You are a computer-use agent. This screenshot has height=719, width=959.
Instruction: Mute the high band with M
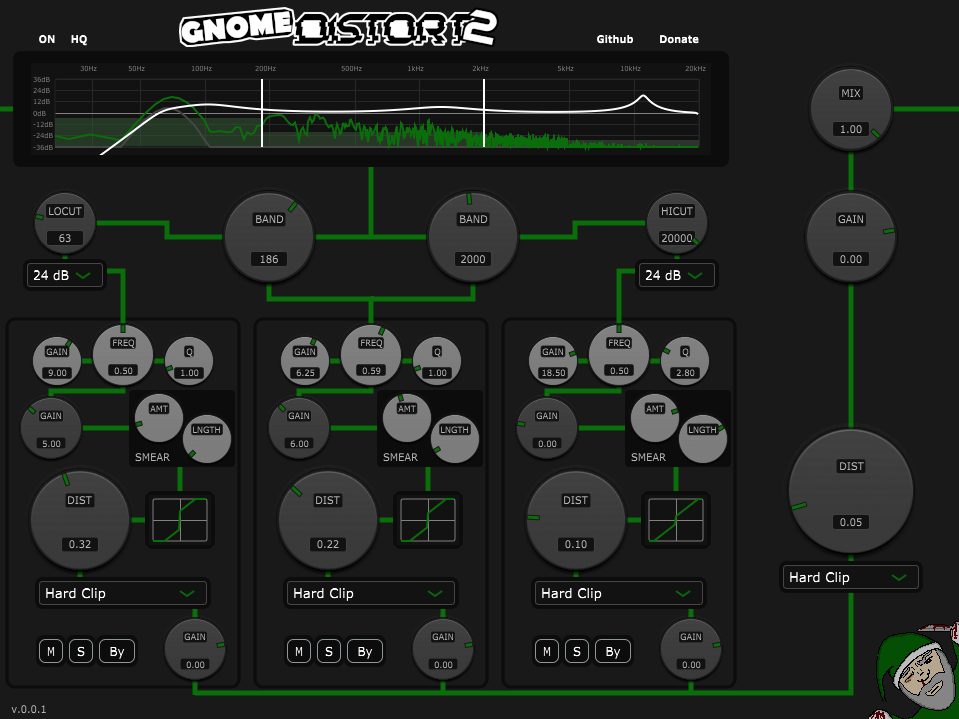547,651
